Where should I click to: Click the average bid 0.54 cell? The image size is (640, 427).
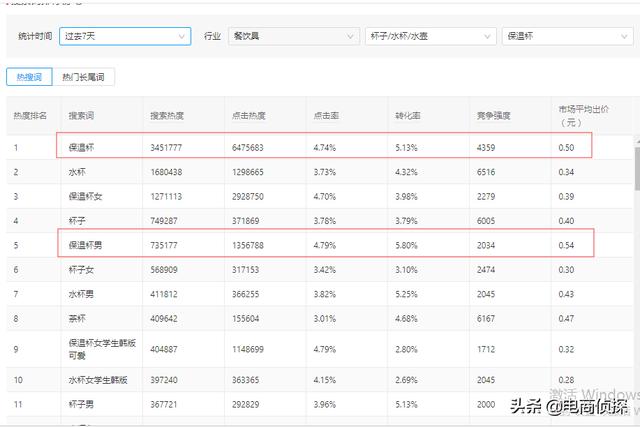(566, 245)
